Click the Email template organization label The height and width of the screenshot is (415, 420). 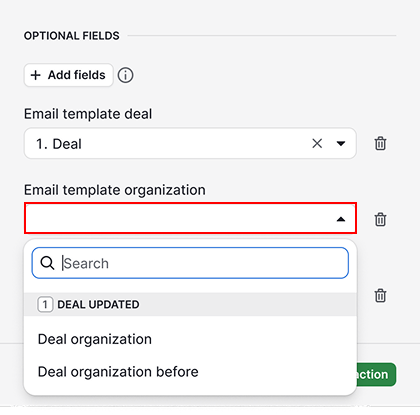115,190
